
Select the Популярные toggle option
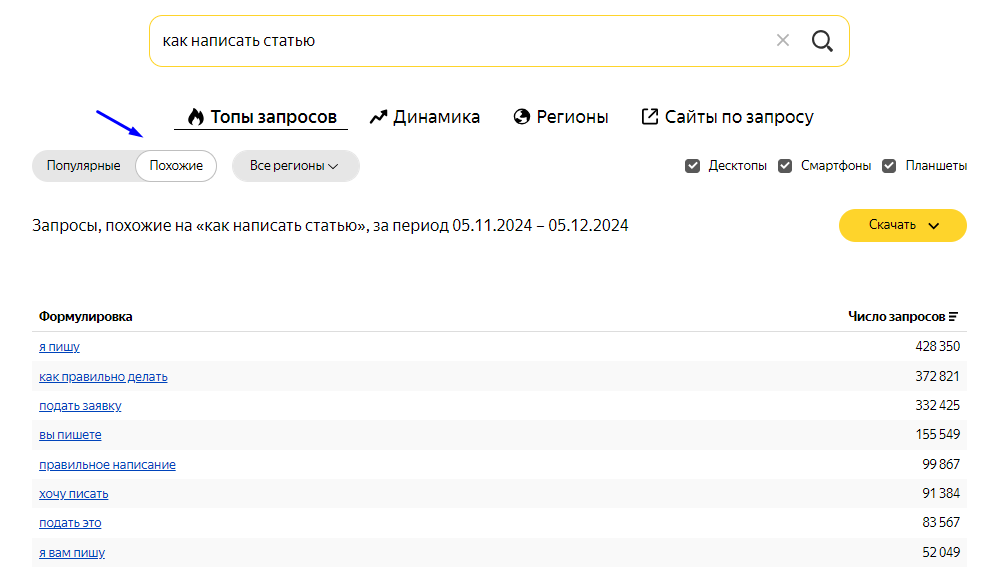click(x=84, y=166)
